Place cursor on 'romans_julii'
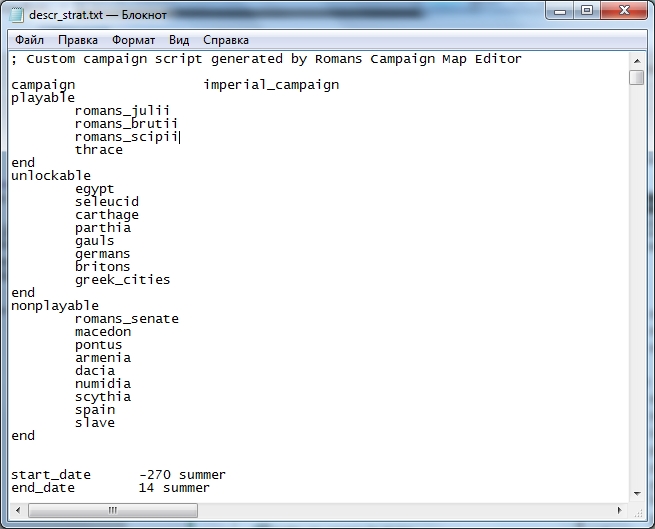 pos(122,111)
